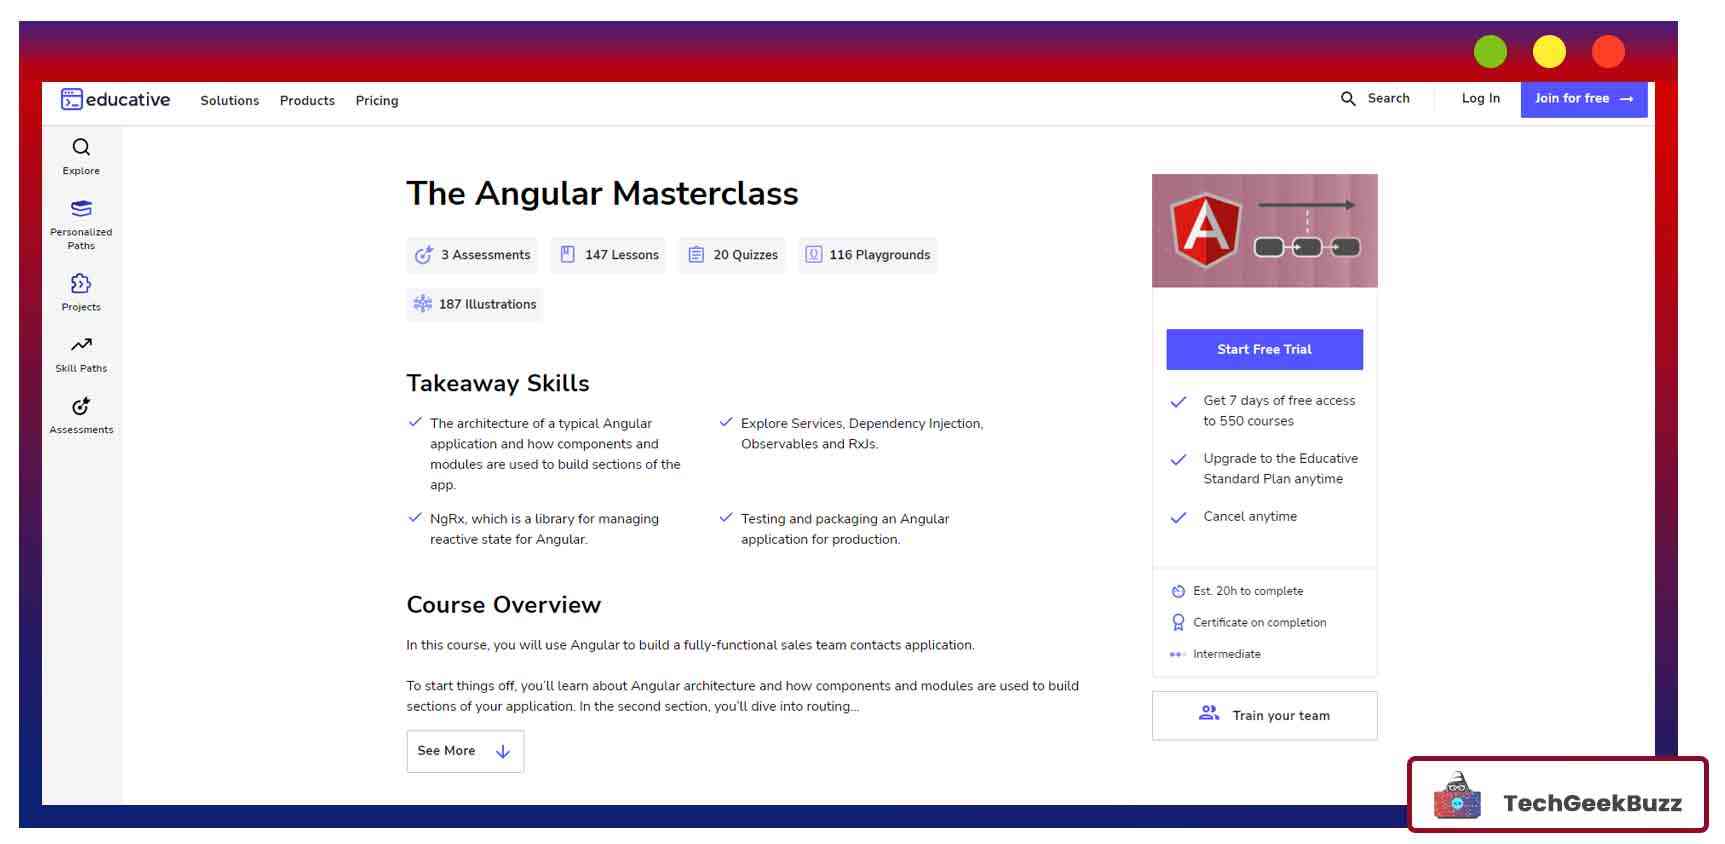Select Skill Paths in sidebar

coord(81,354)
